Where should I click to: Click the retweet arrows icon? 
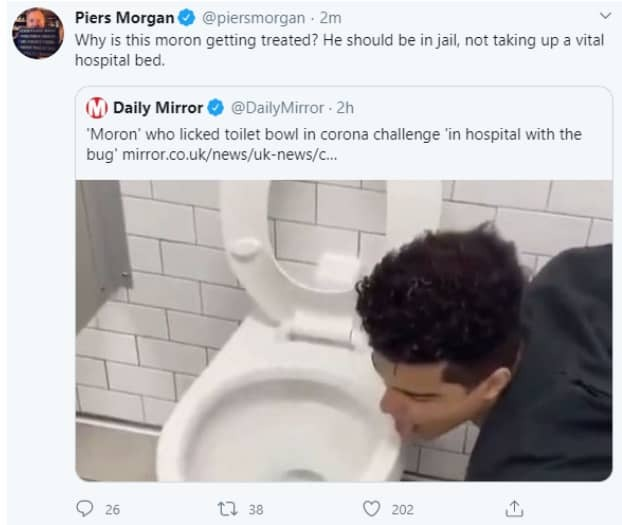pos(228,509)
